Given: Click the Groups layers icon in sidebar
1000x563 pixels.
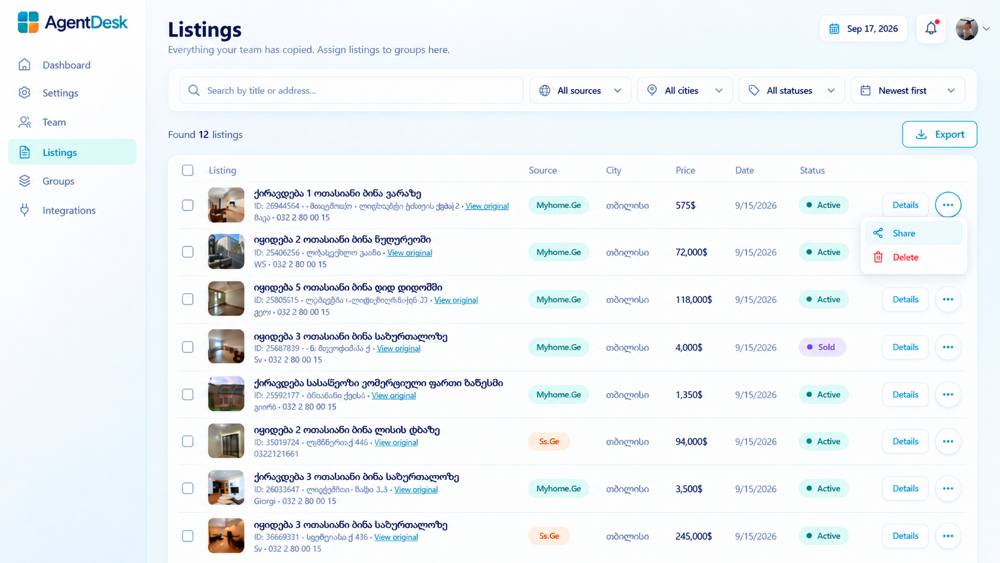Looking at the screenshot, I should [24, 181].
